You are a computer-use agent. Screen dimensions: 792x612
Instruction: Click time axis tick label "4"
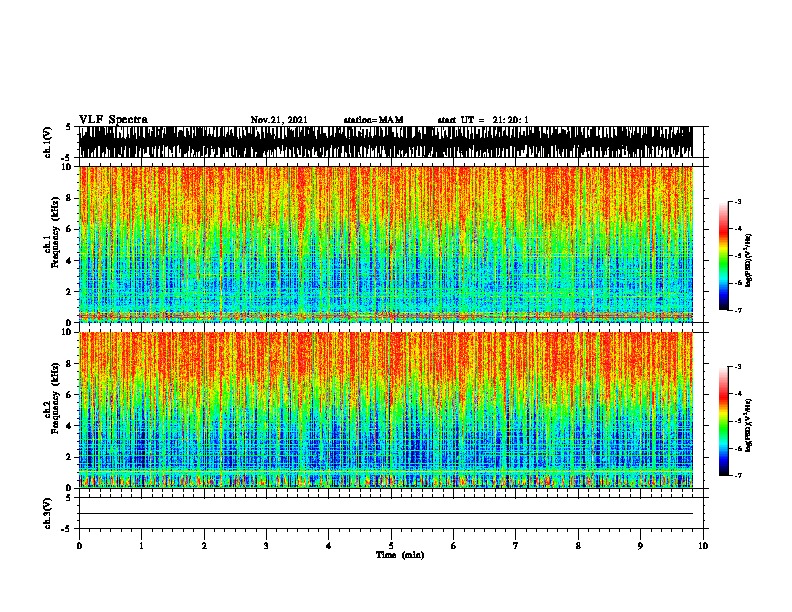point(329,546)
